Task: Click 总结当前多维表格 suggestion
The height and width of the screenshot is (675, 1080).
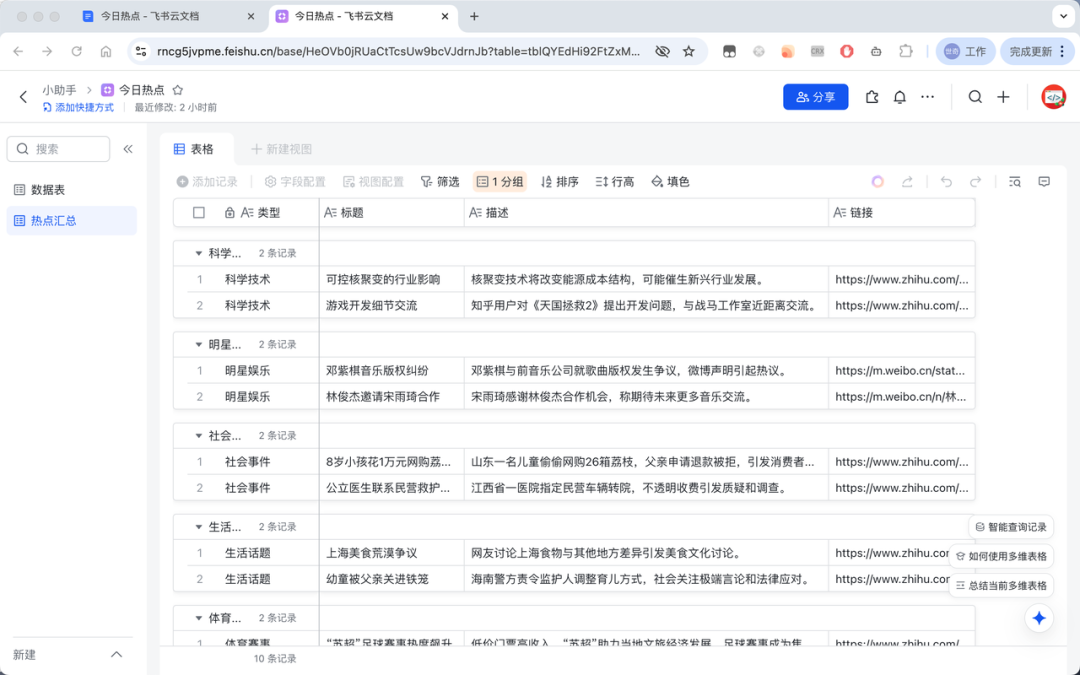Action: [1001, 583]
